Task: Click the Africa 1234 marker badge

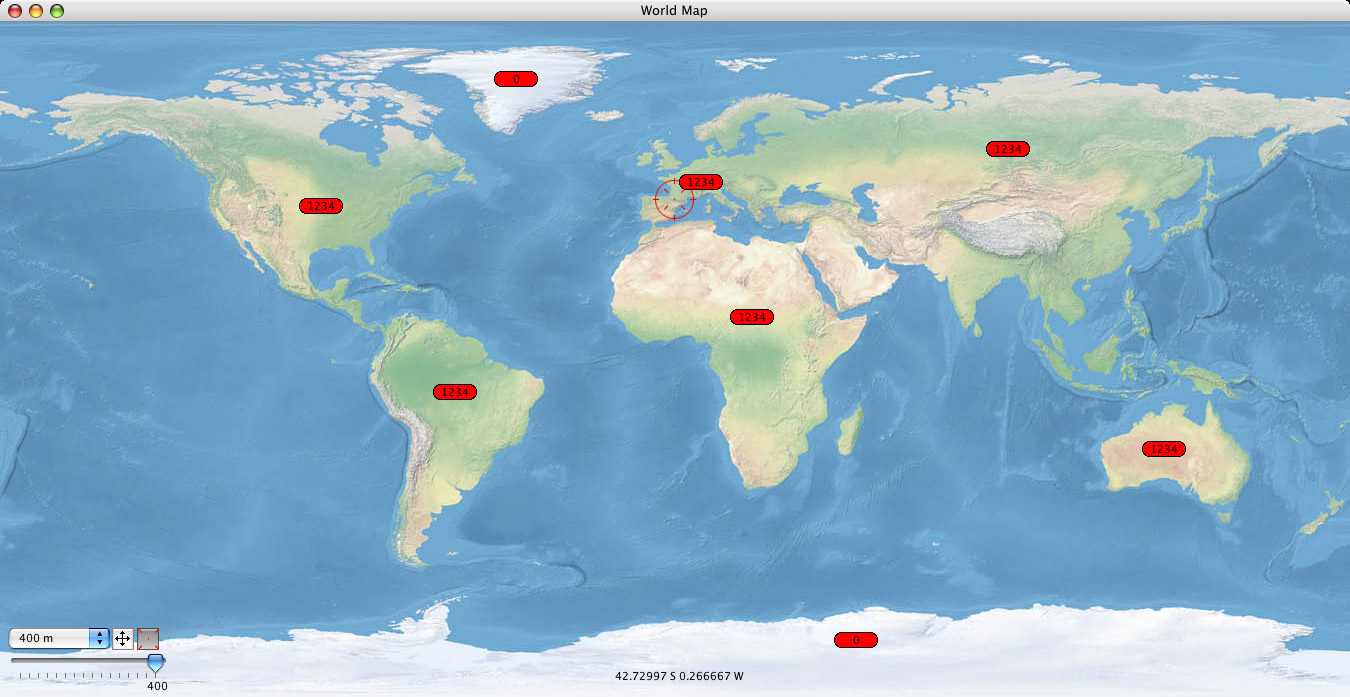Action: [x=752, y=317]
